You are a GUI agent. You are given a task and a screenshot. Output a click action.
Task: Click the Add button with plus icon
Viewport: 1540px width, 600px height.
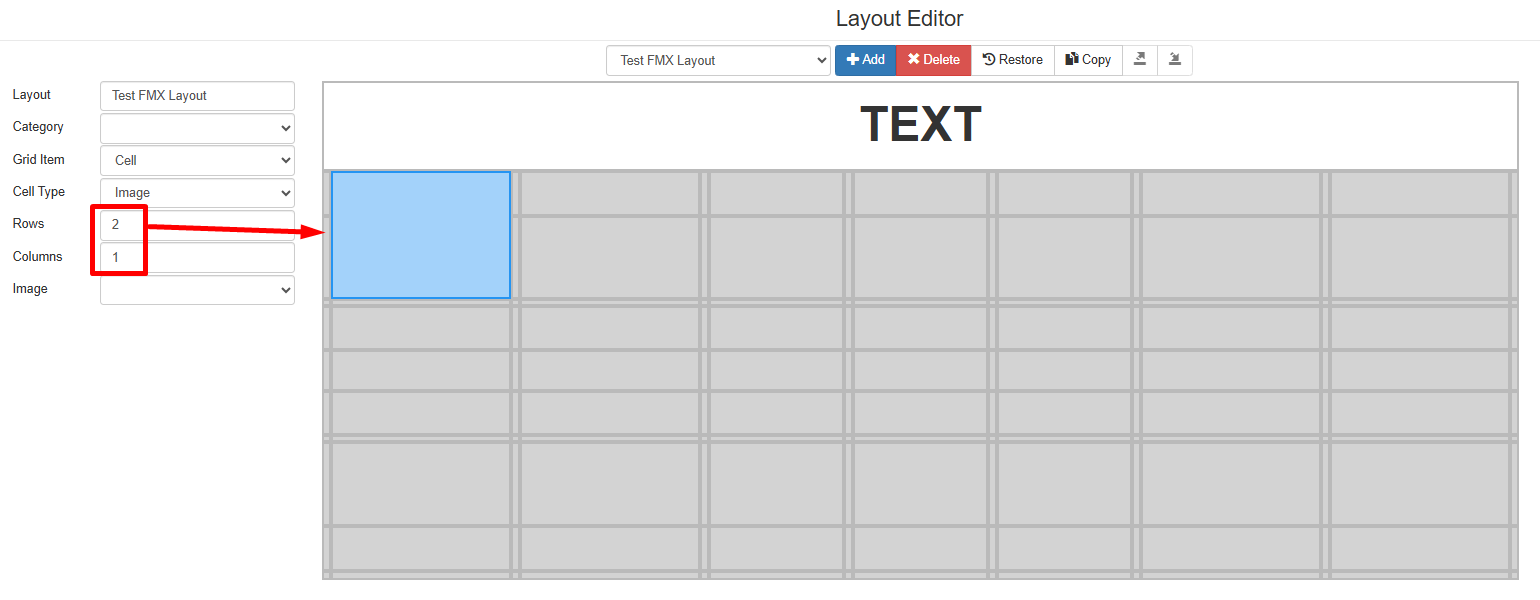point(866,60)
